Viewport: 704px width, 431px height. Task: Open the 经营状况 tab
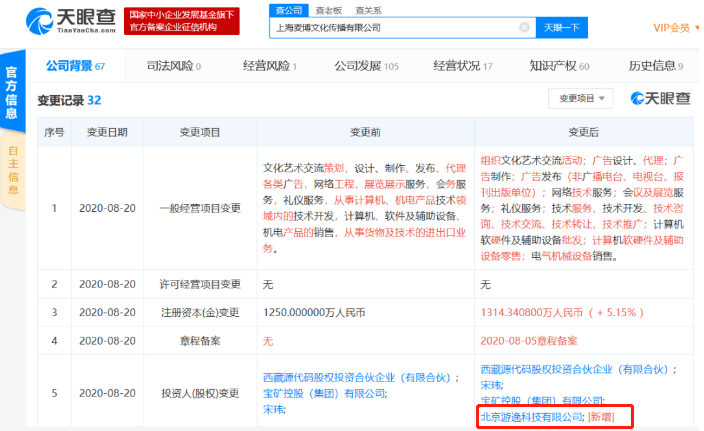coord(463,66)
